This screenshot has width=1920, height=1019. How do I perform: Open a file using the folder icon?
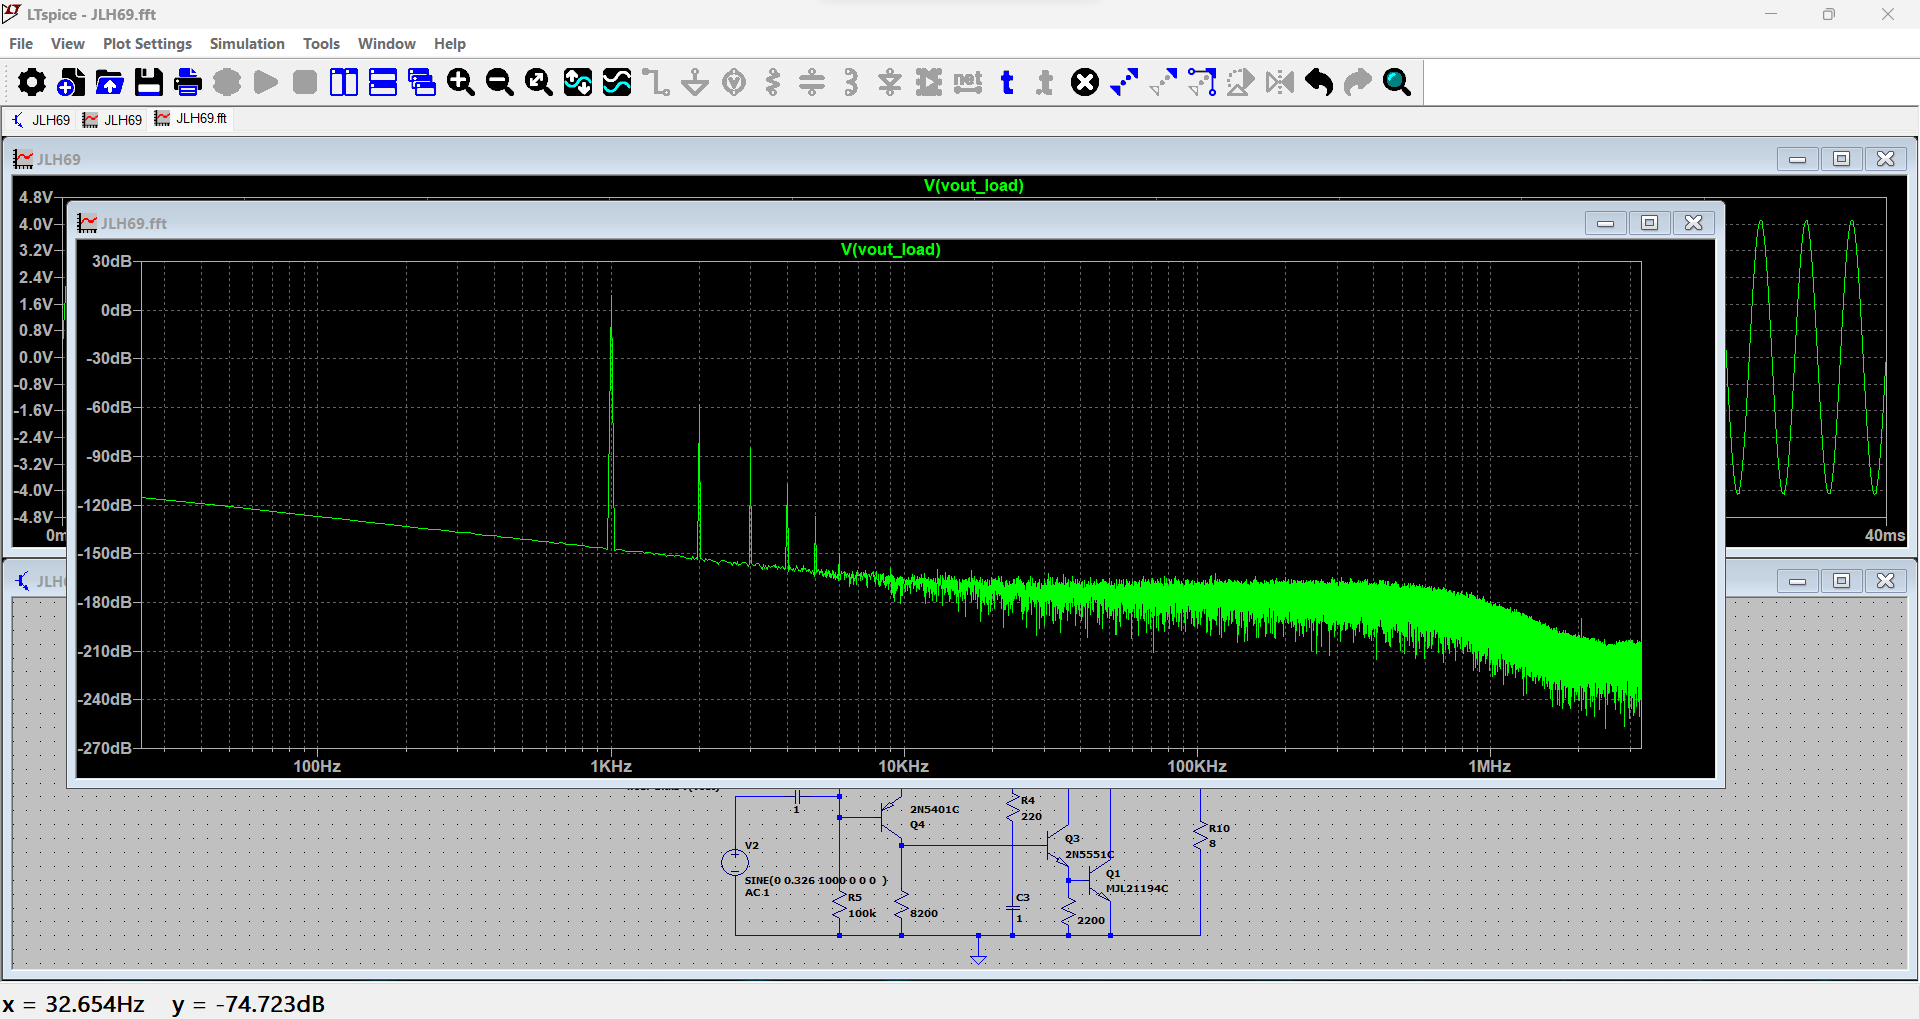110,82
